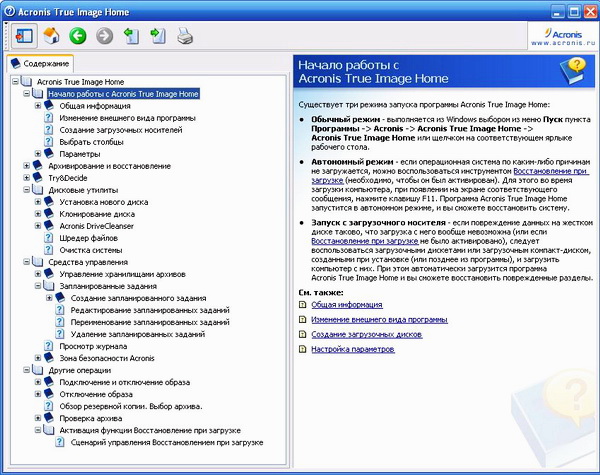Collapse Начало работы с Acronis node
This screenshot has height=475, width=600.
coord(26,93)
